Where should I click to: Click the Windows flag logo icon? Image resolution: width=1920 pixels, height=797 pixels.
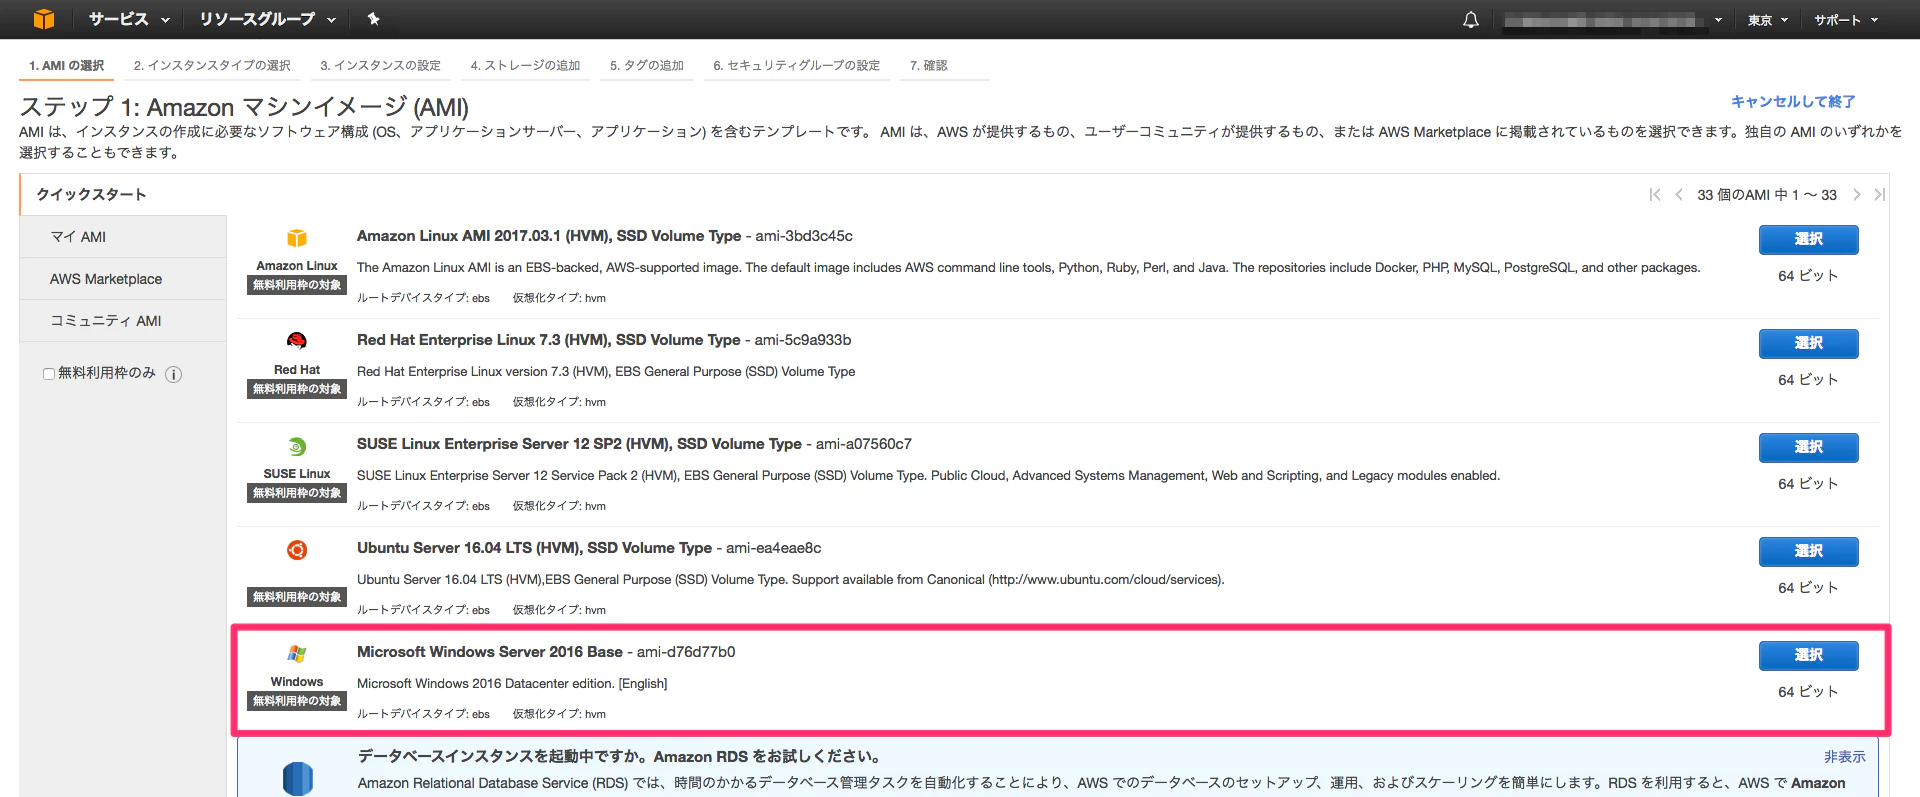click(297, 654)
